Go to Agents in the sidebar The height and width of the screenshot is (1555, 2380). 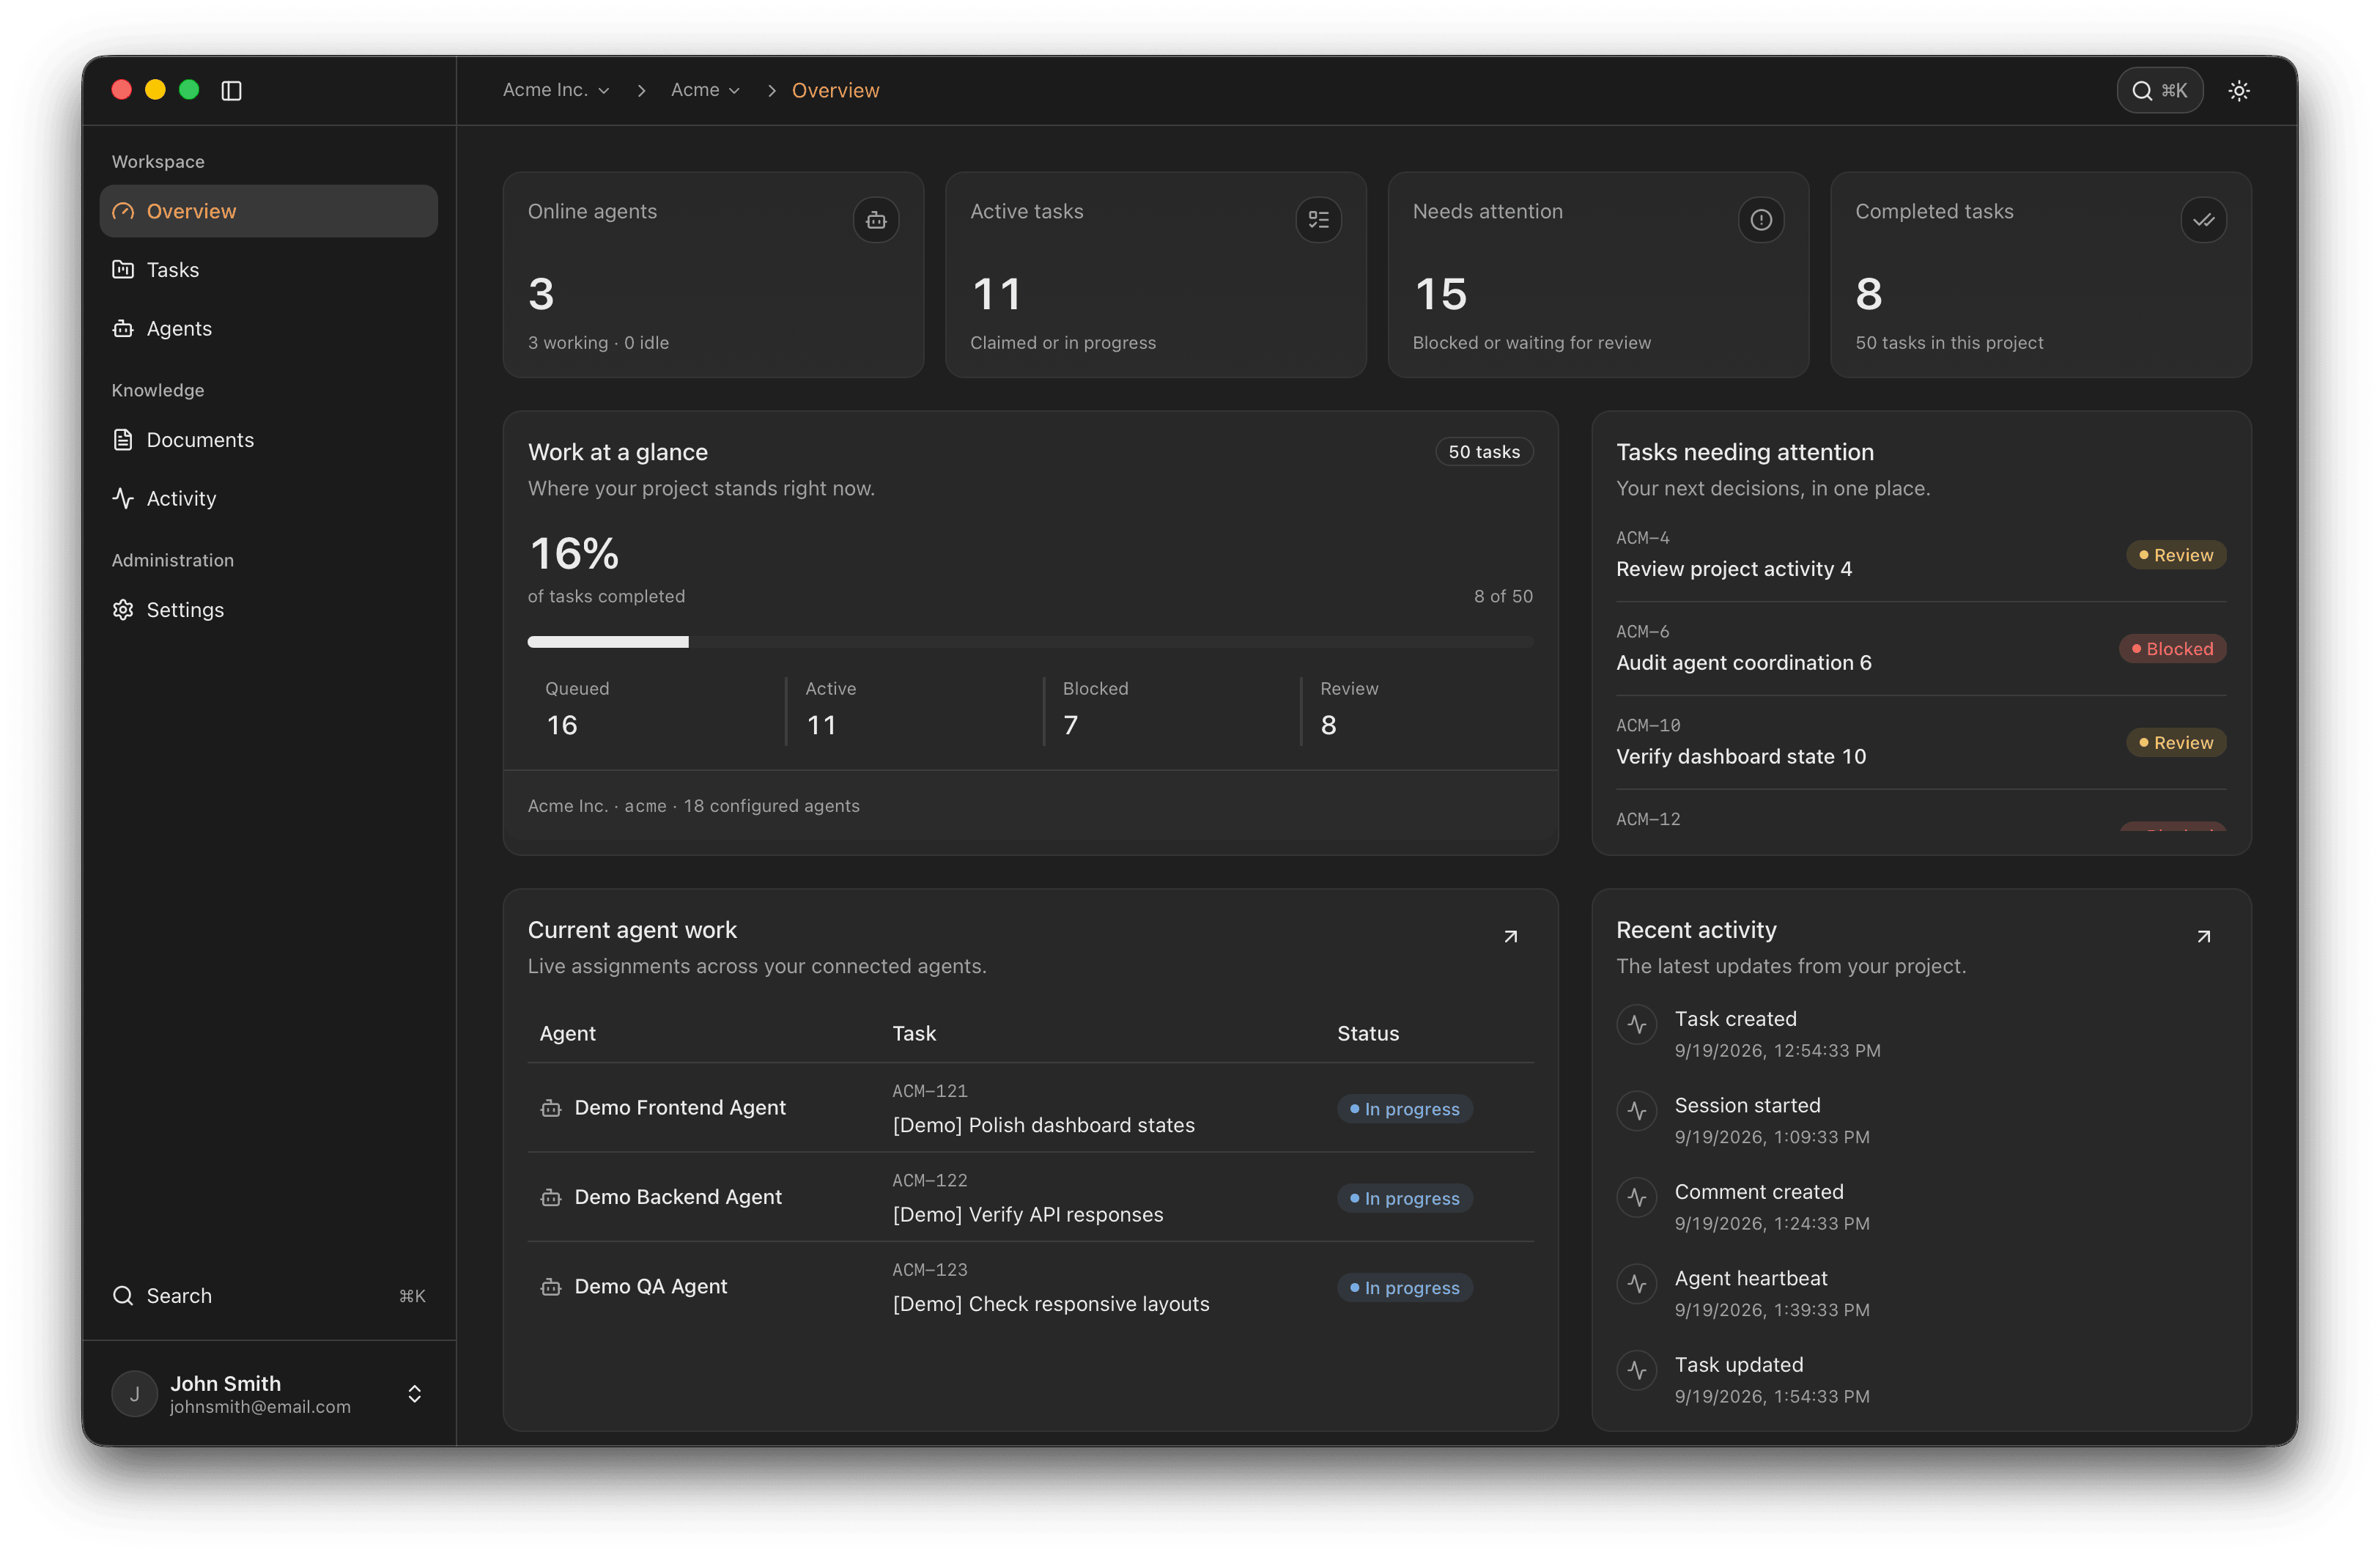click(x=268, y=328)
